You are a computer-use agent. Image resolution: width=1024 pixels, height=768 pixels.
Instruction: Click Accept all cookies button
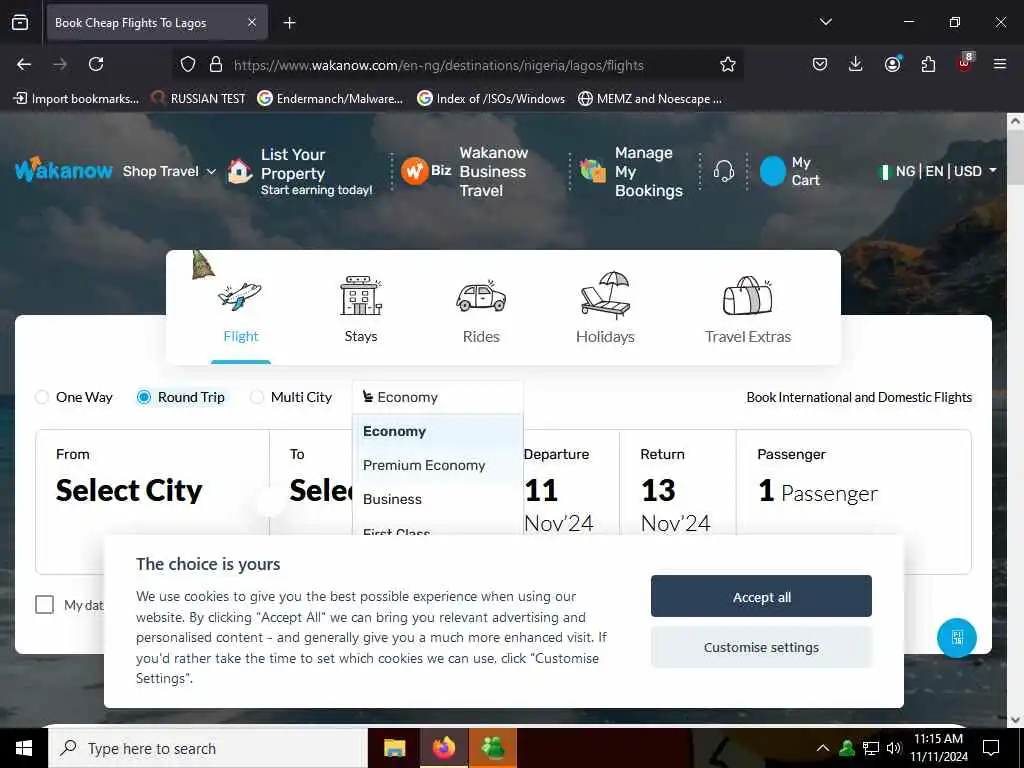761,596
